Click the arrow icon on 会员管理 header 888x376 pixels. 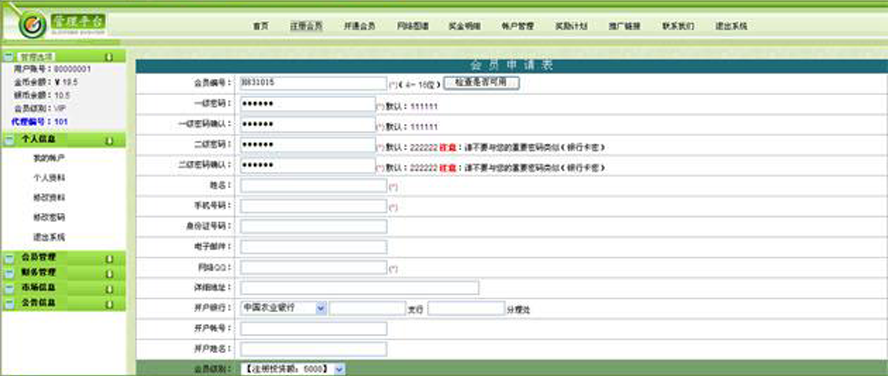(x=109, y=259)
